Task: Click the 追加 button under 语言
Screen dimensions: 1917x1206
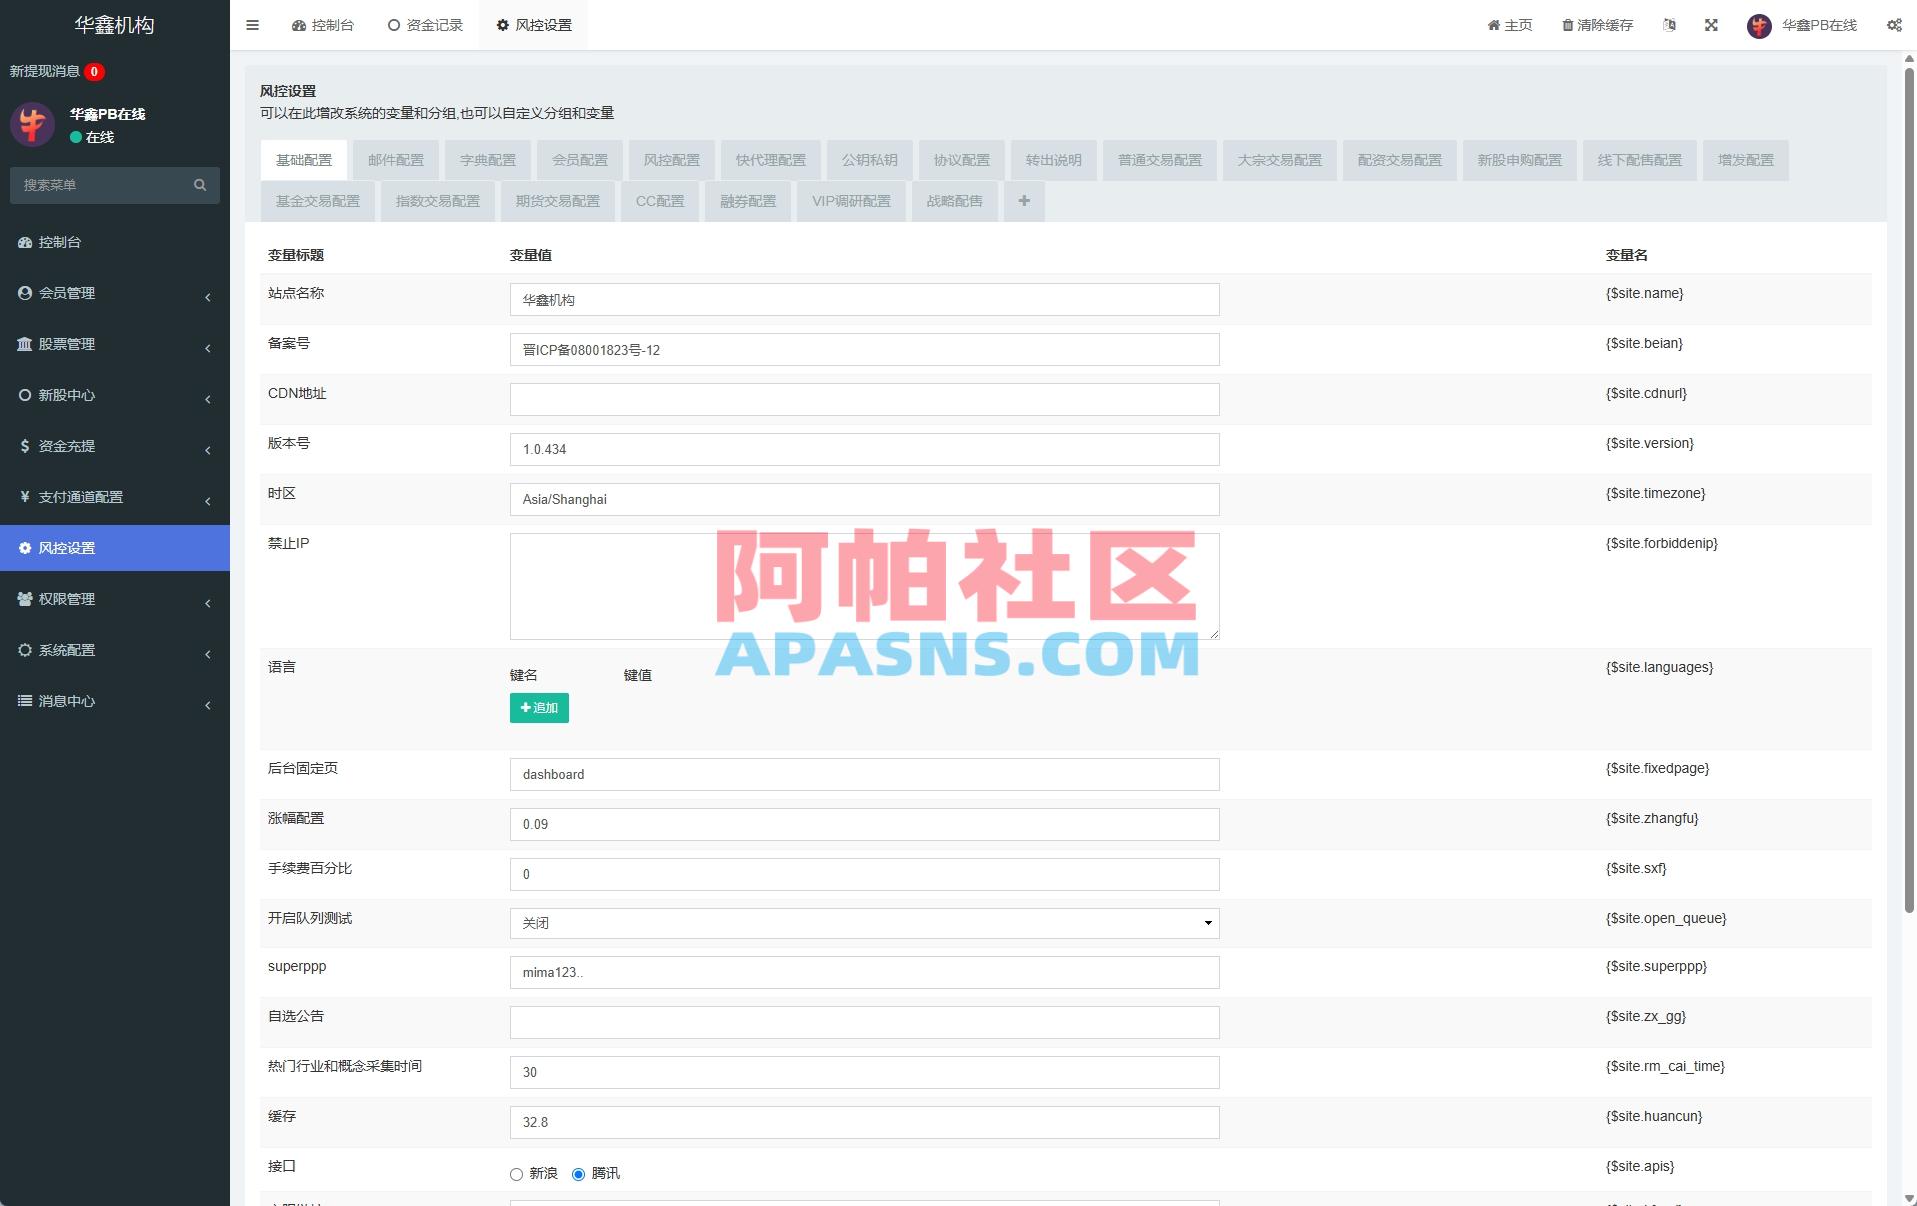Action: pyautogui.click(x=539, y=708)
